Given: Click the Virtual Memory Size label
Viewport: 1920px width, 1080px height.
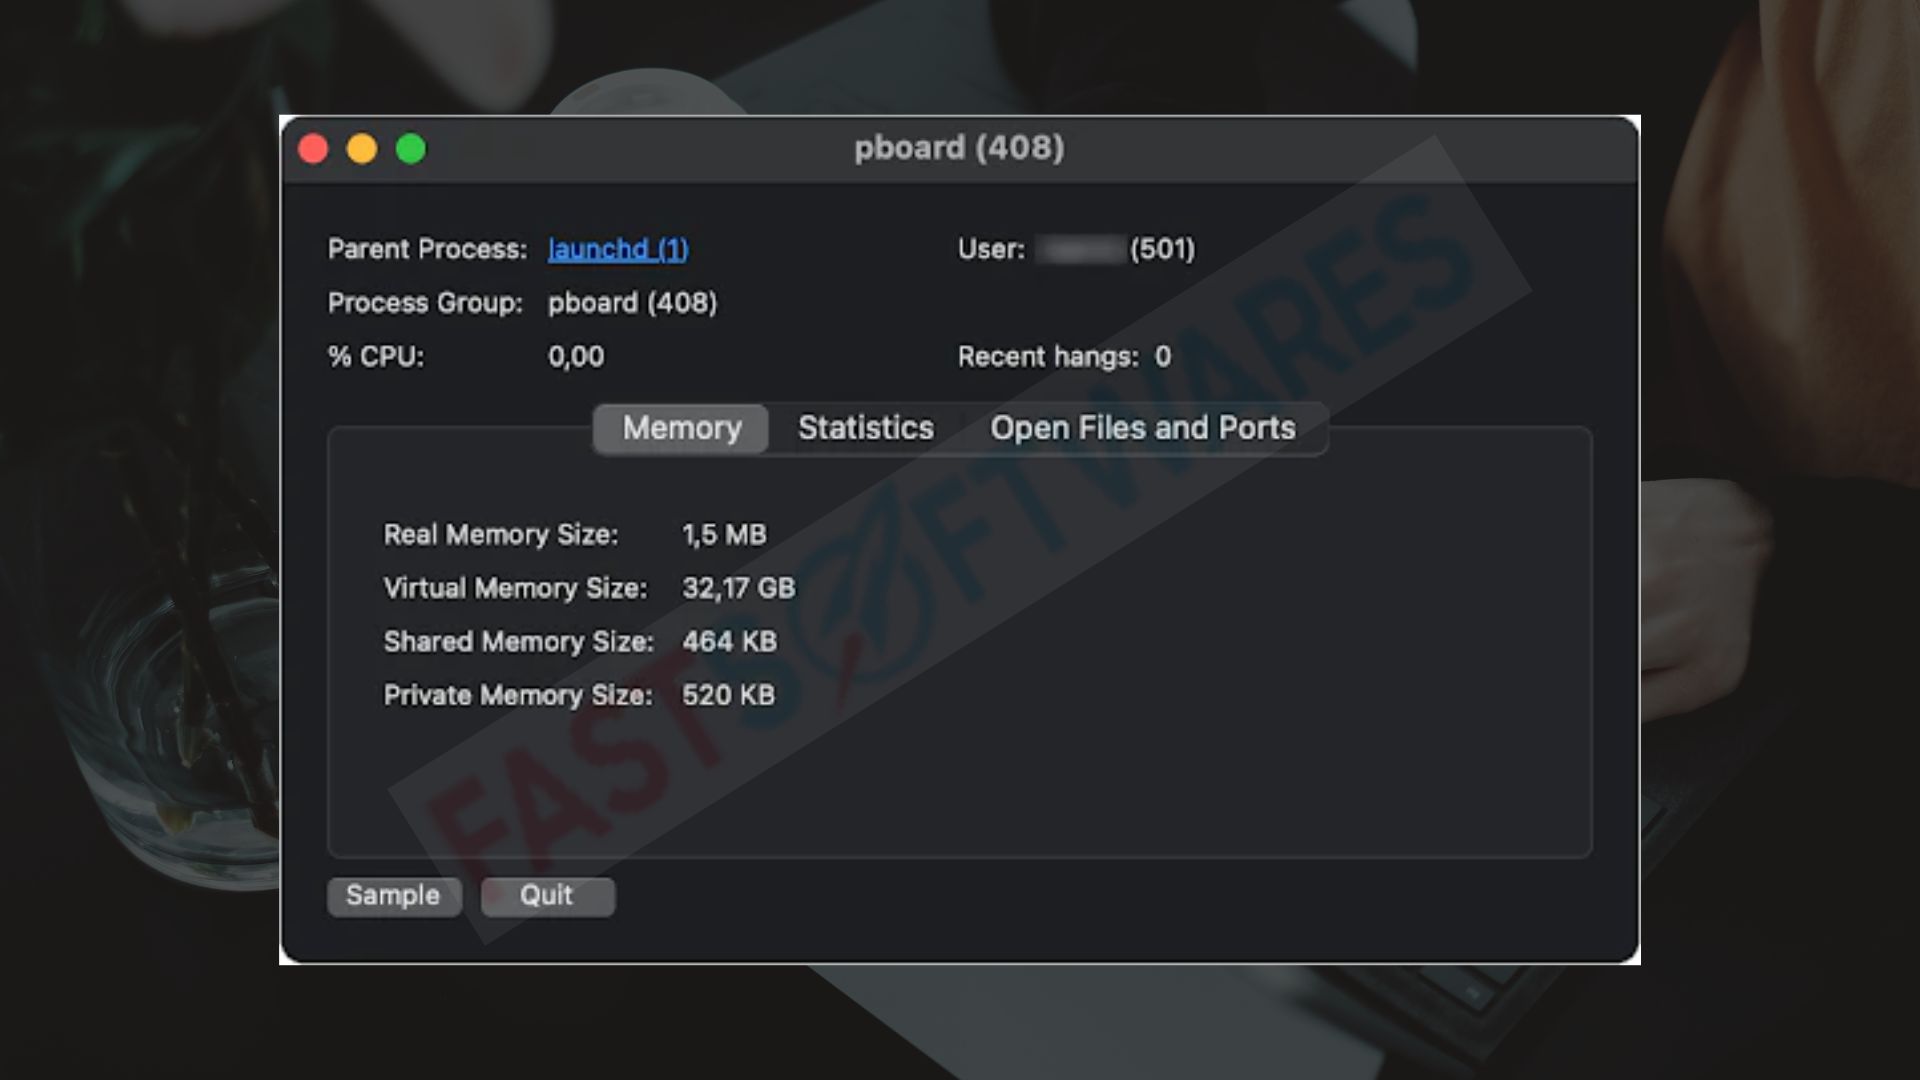Looking at the screenshot, I should pos(515,588).
